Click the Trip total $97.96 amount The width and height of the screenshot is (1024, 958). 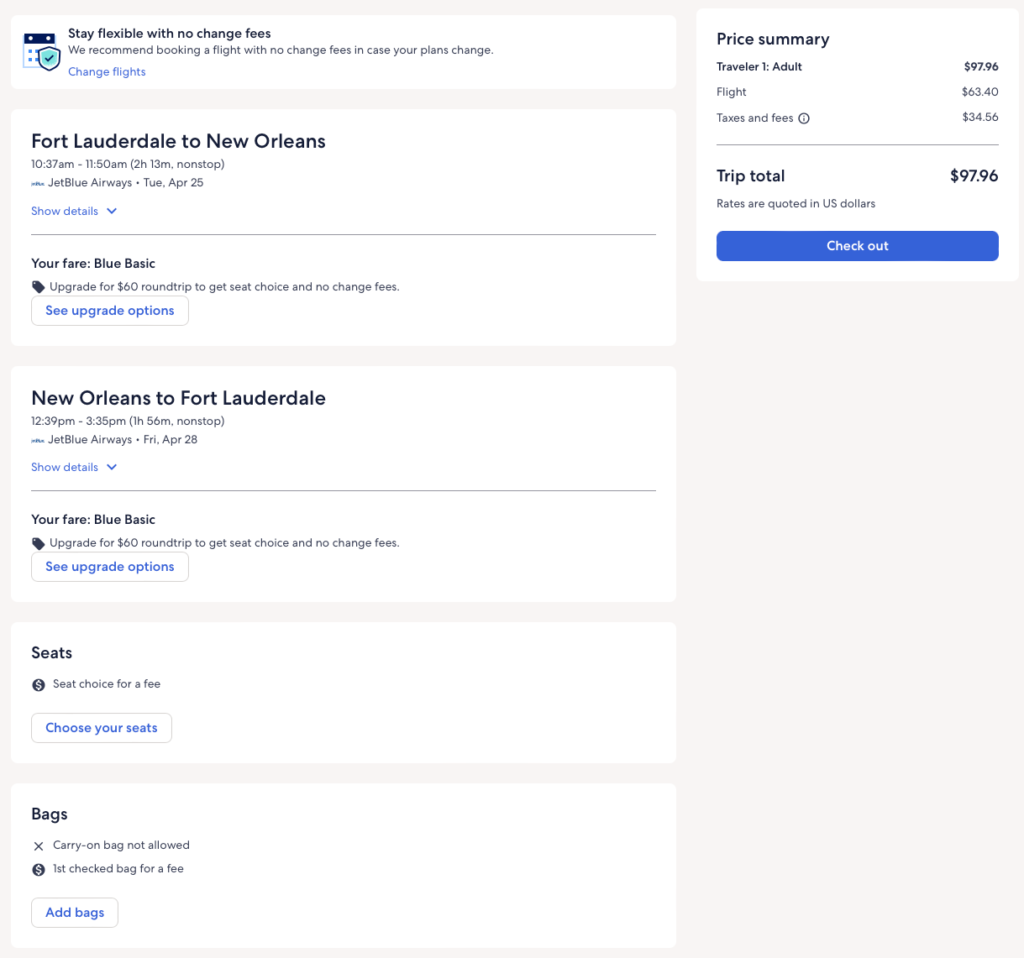[973, 176]
